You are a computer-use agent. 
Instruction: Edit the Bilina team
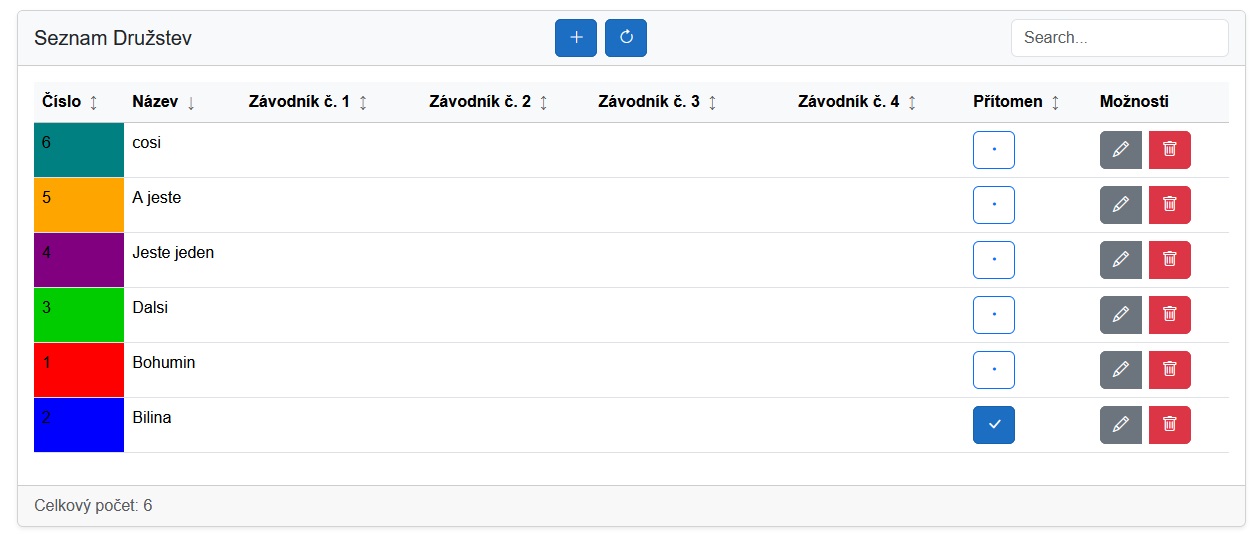click(x=1121, y=425)
